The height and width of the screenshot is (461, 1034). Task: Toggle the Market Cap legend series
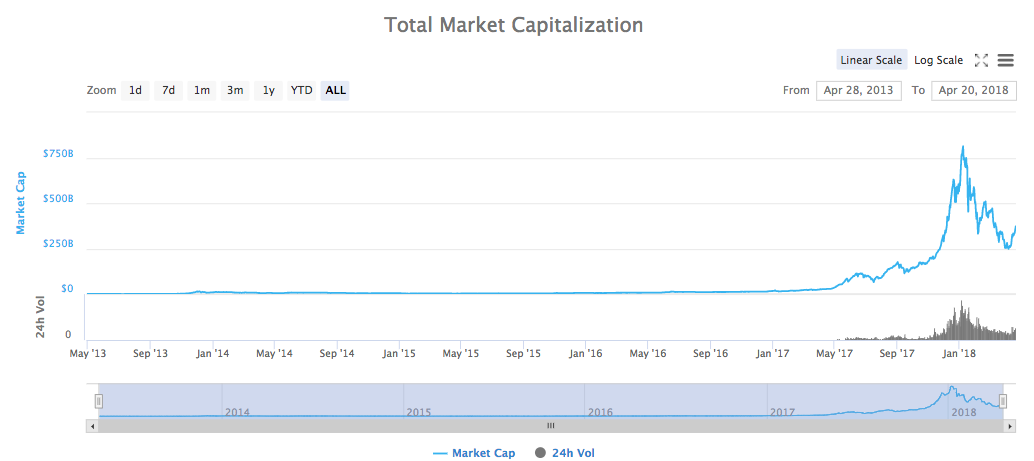[x=474, y=453]
